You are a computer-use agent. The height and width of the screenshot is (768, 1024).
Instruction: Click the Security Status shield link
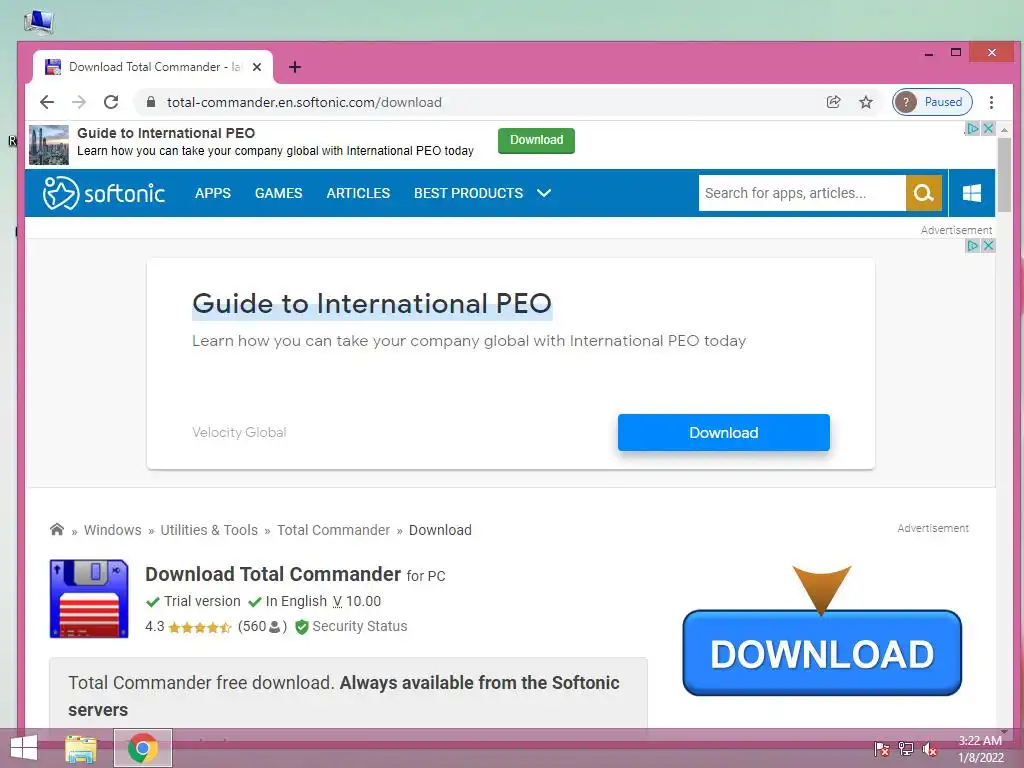351,626
